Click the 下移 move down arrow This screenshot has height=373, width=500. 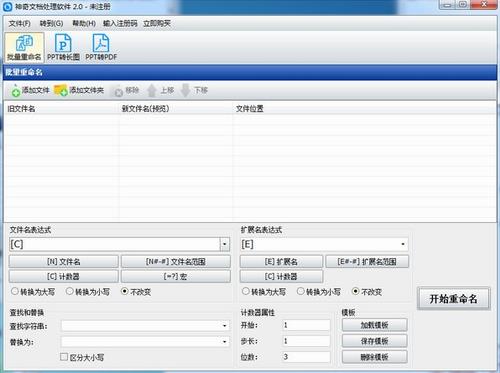coord(185,90)
